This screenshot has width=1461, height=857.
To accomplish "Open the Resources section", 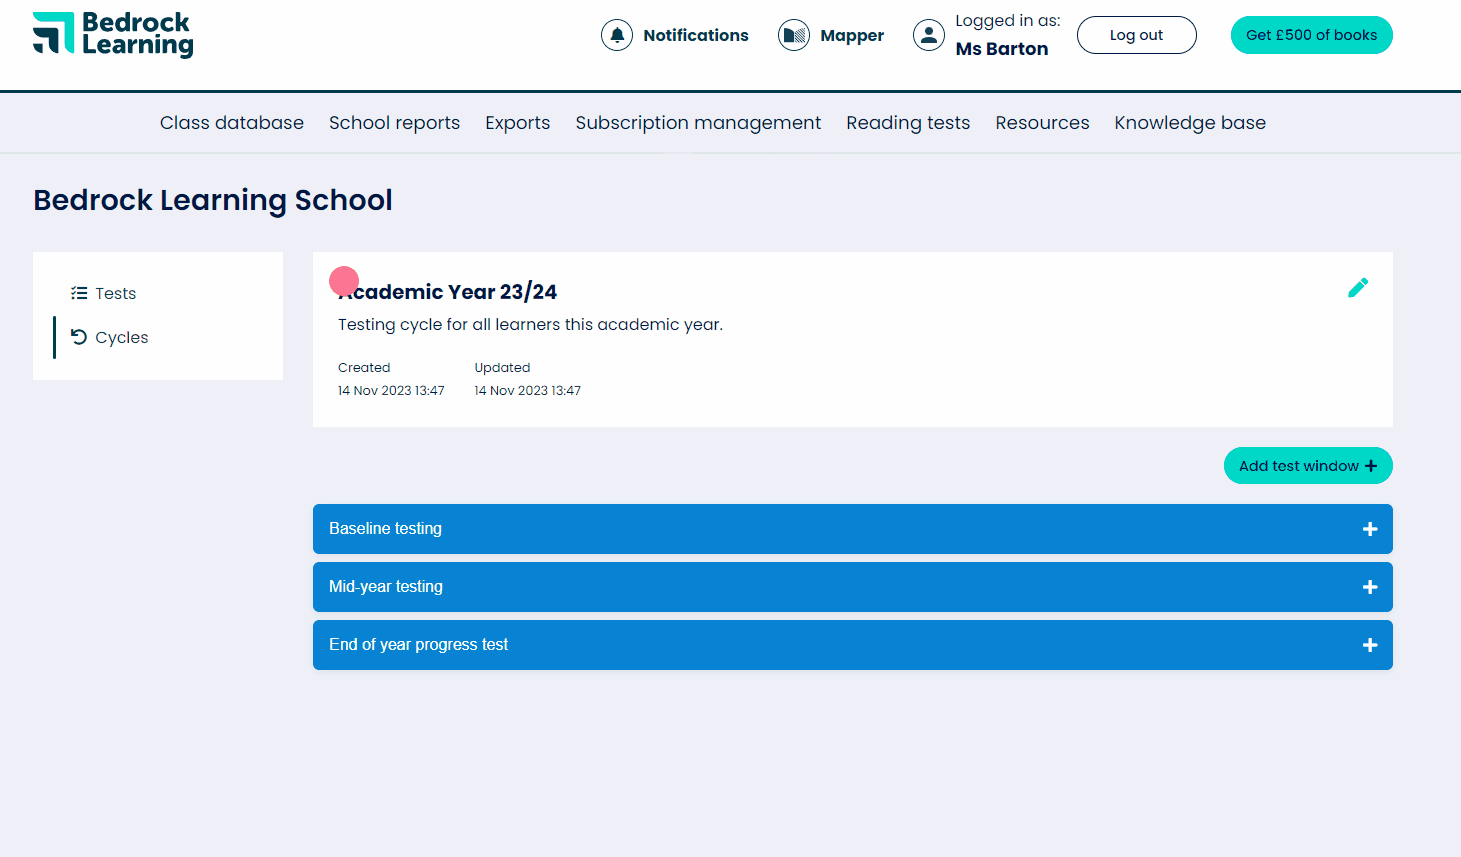I will (1042, 122).
